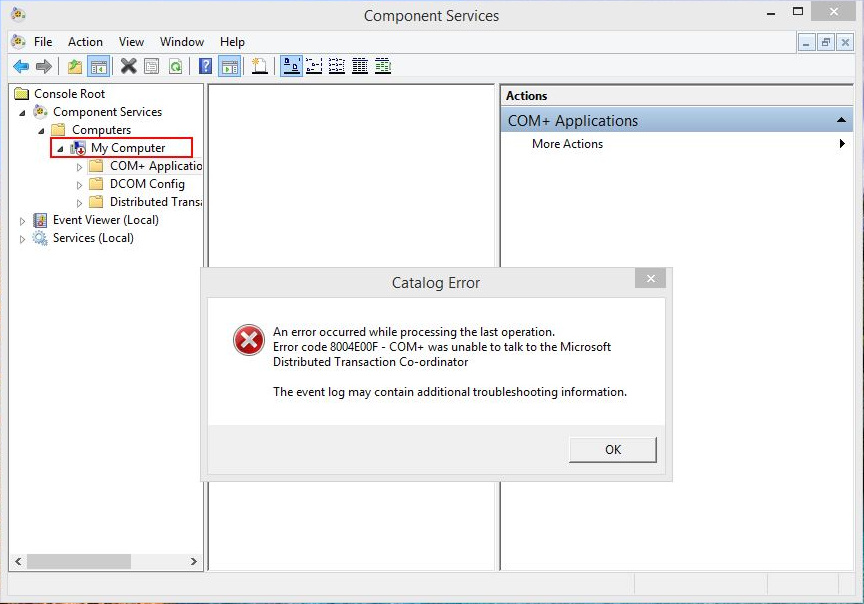Select Small Icons view toolbar button
This screenshot has height=604, width=864.
[x=314, y=67]
